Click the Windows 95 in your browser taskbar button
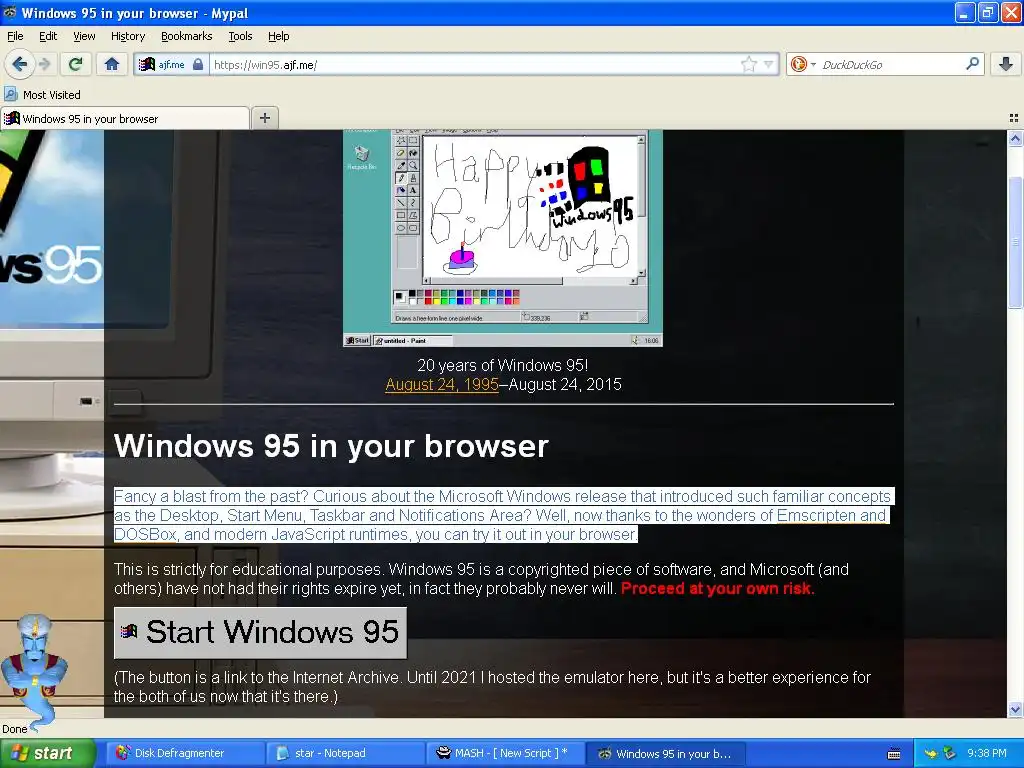The width and height of the screenshot is (1024, 768). (665, 753)
